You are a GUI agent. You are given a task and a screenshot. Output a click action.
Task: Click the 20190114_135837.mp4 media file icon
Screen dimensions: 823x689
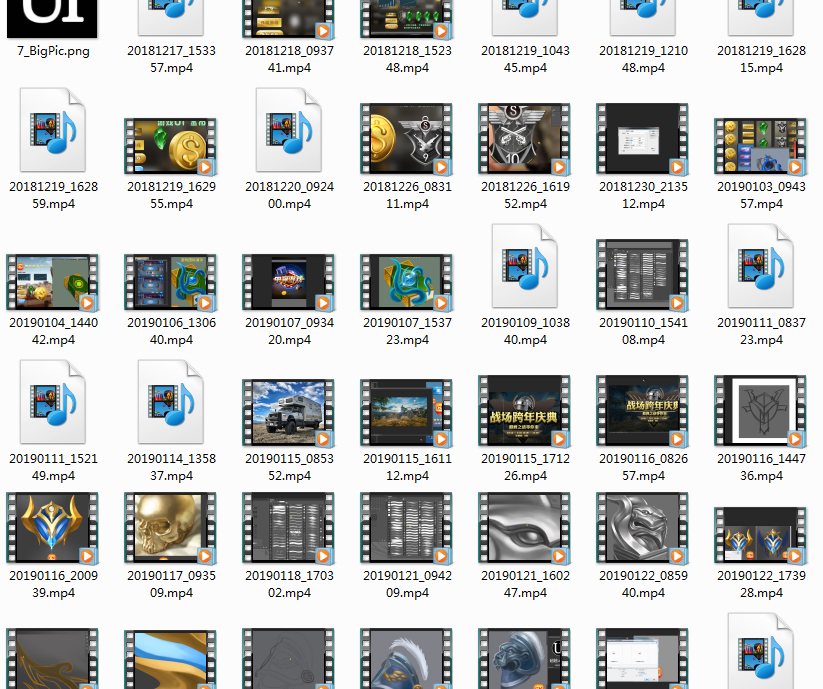[170, 402]
